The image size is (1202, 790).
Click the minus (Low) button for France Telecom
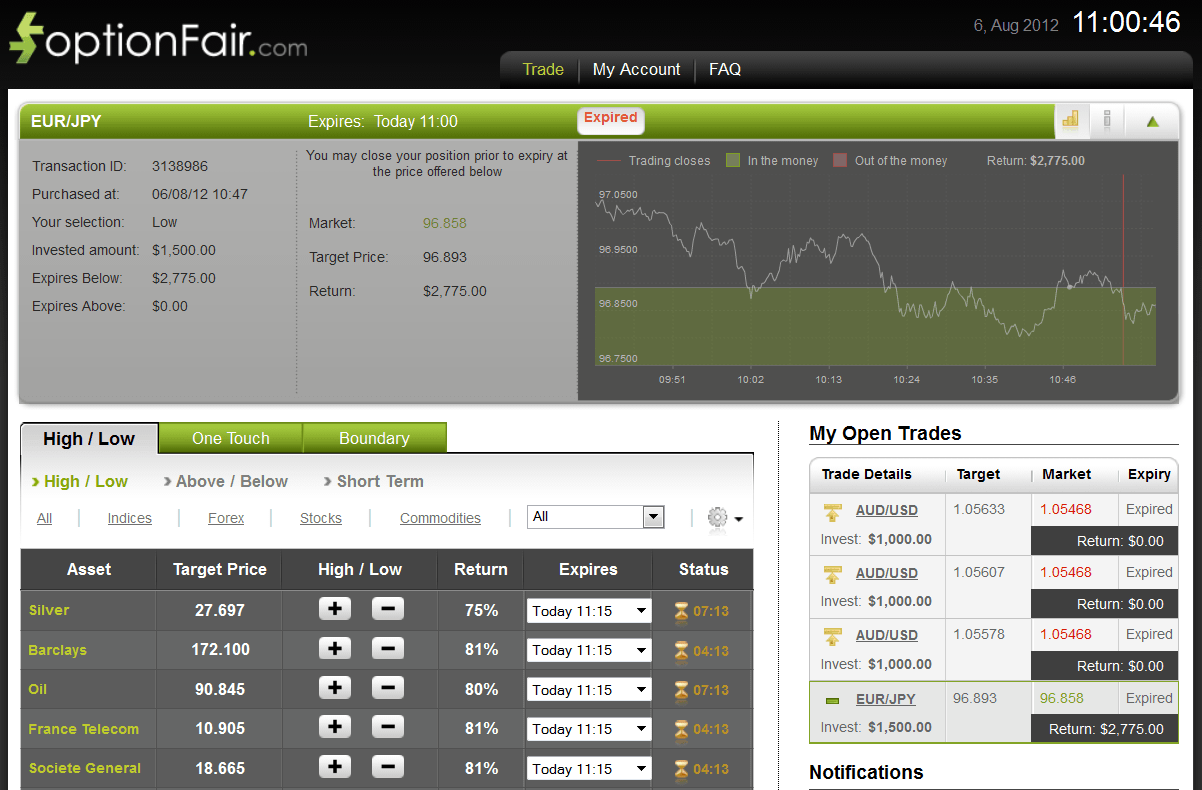[388, 728]
